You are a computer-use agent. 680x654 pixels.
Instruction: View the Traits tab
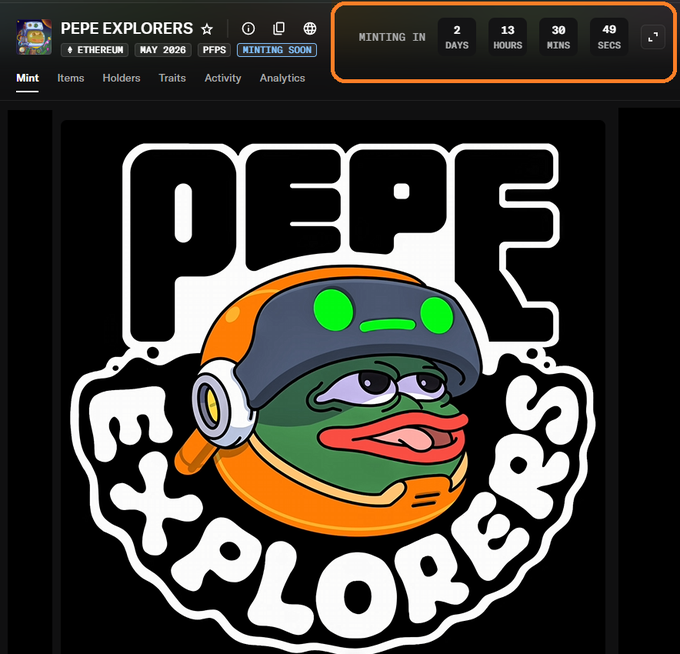172,78
